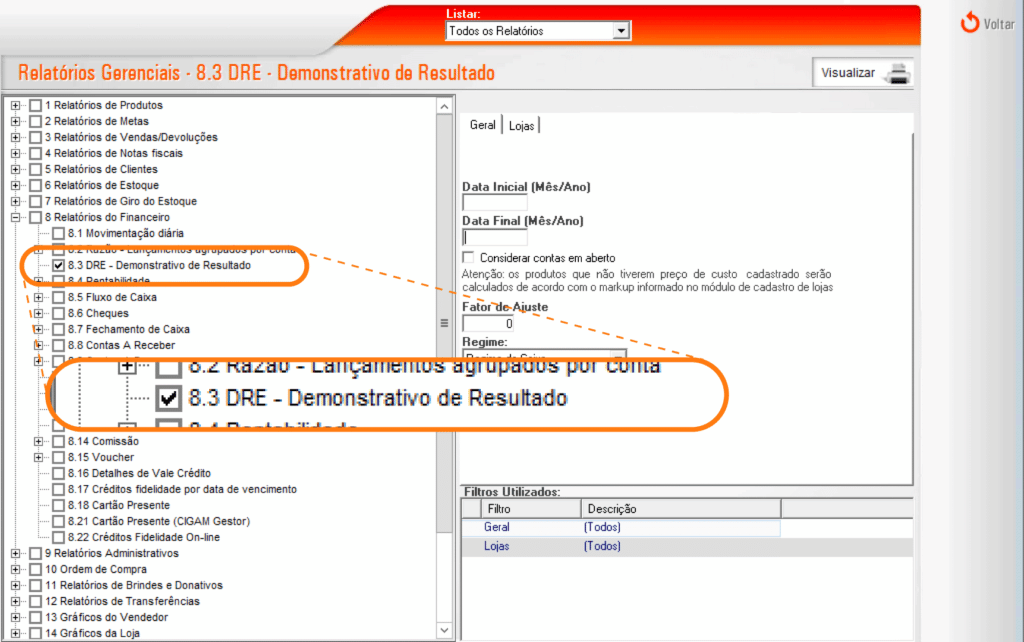Expand 8.6 Cheques node
The image size is (1024, 642).
(39, 313)
